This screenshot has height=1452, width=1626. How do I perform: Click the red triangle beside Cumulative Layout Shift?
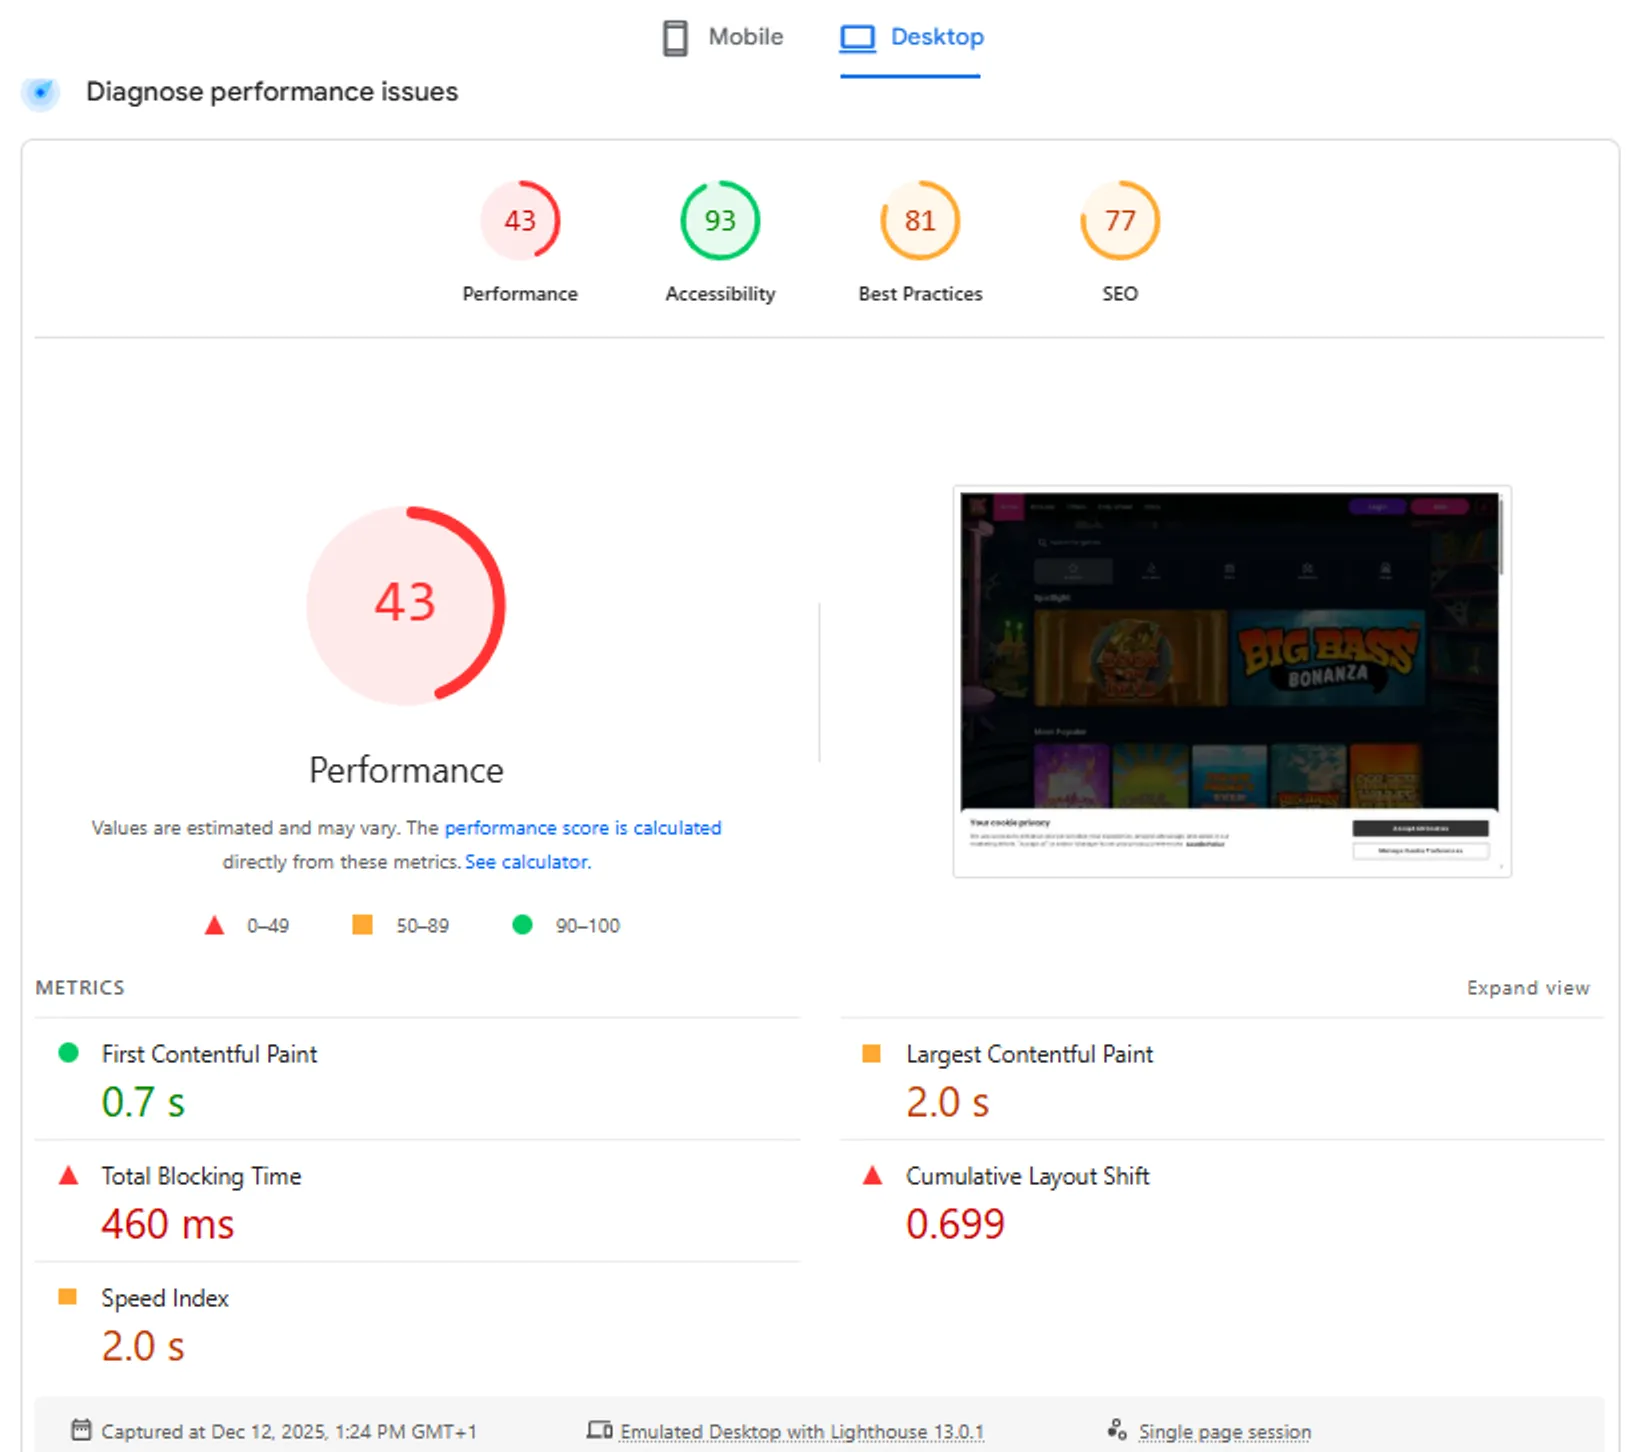872,1175
